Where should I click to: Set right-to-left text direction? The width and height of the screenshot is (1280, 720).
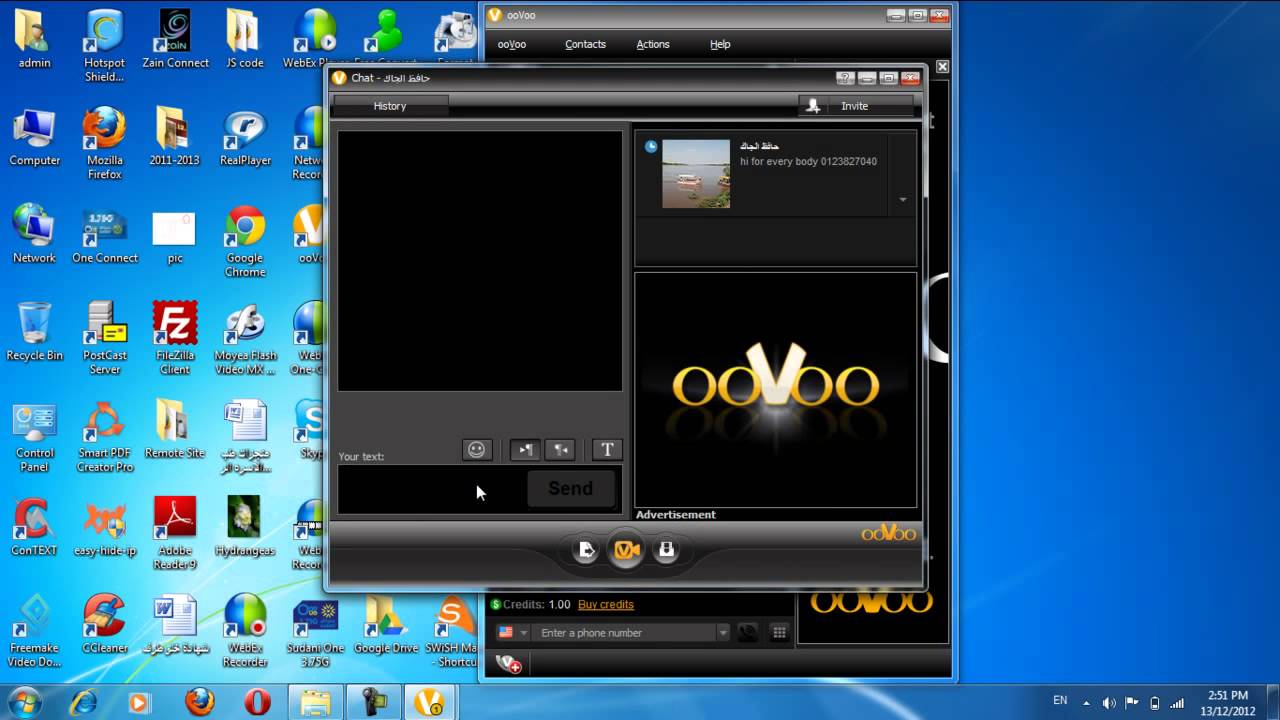click(561, 450)
